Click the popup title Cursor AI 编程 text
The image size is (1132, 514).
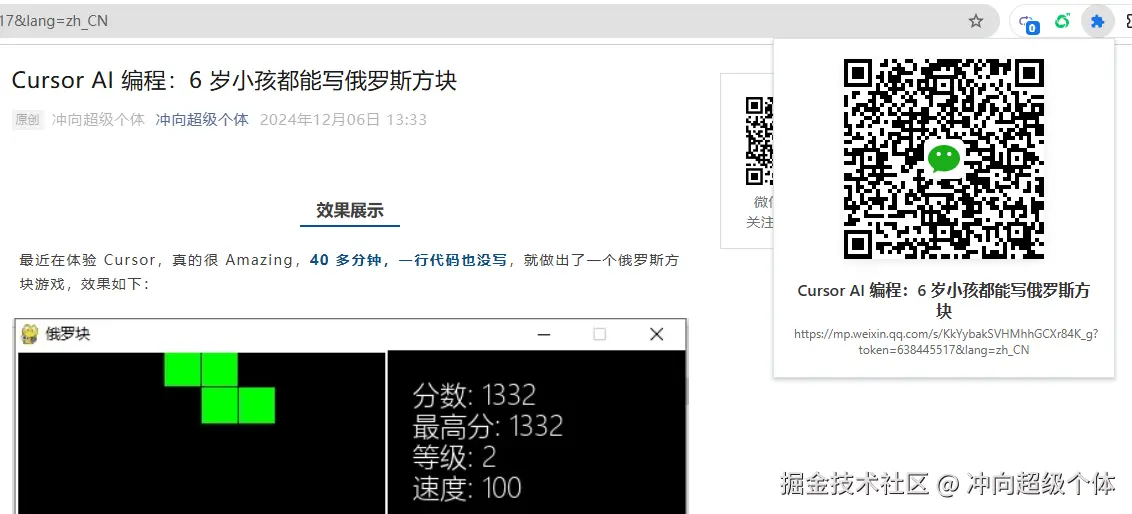click(x=944, y=300)
